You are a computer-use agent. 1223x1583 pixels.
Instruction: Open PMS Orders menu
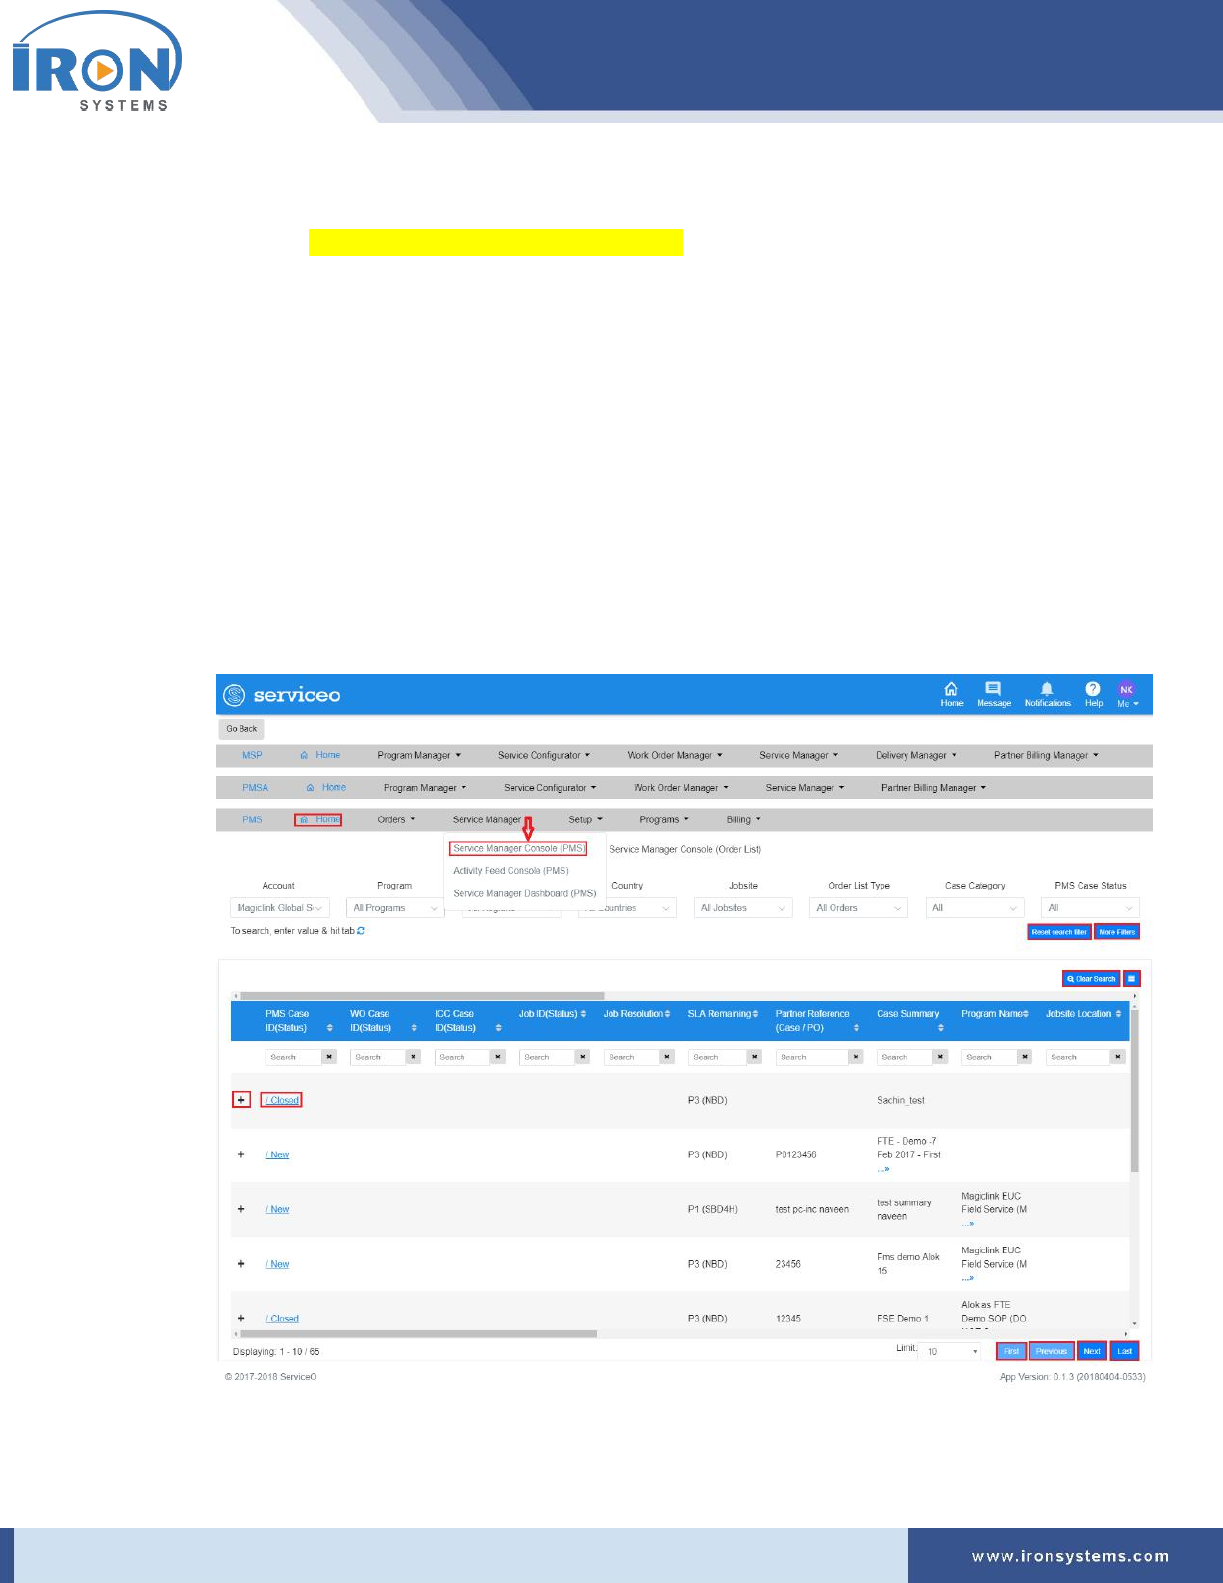(x=396, y=820)
